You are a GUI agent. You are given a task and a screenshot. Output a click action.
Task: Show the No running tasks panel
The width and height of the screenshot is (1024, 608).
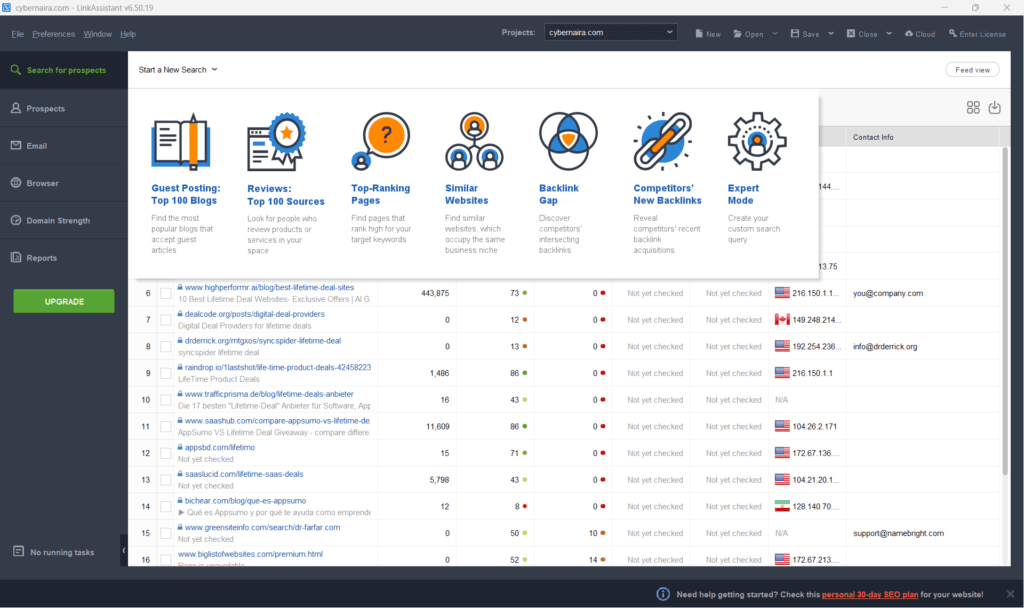pos(54,552)
